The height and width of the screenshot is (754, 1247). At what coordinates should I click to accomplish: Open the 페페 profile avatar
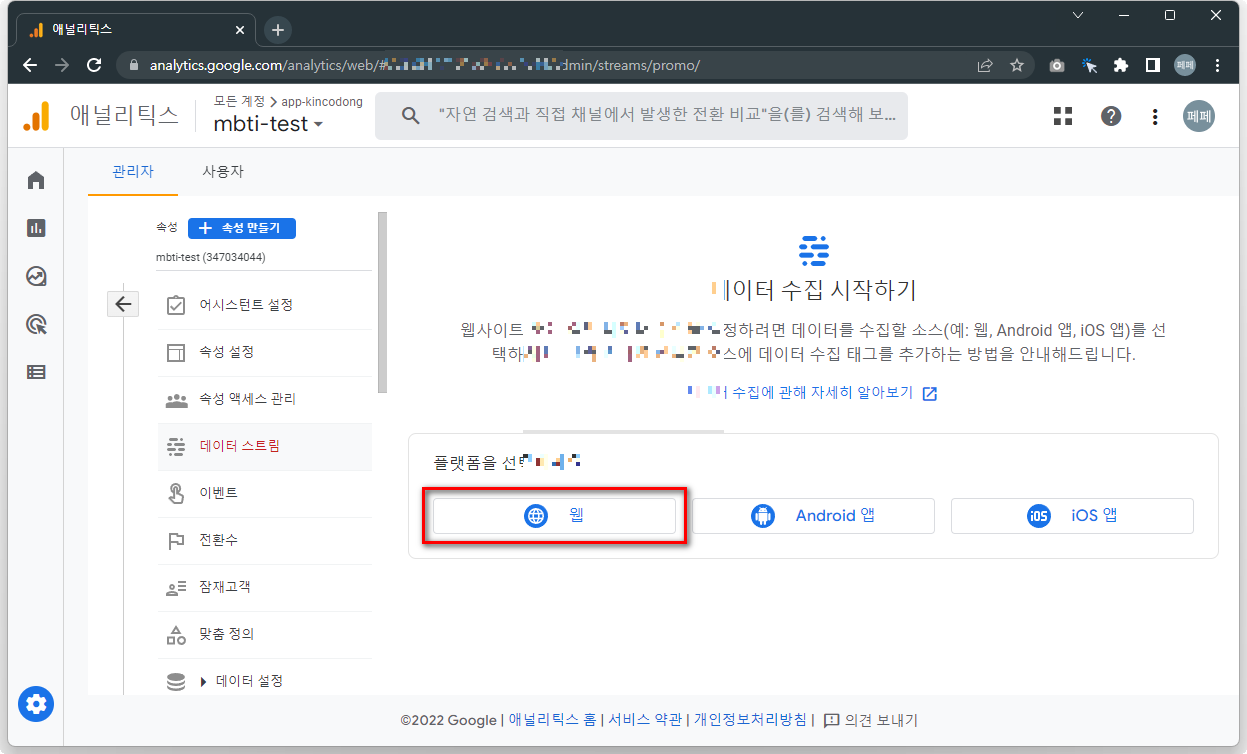coord(1199,116)
